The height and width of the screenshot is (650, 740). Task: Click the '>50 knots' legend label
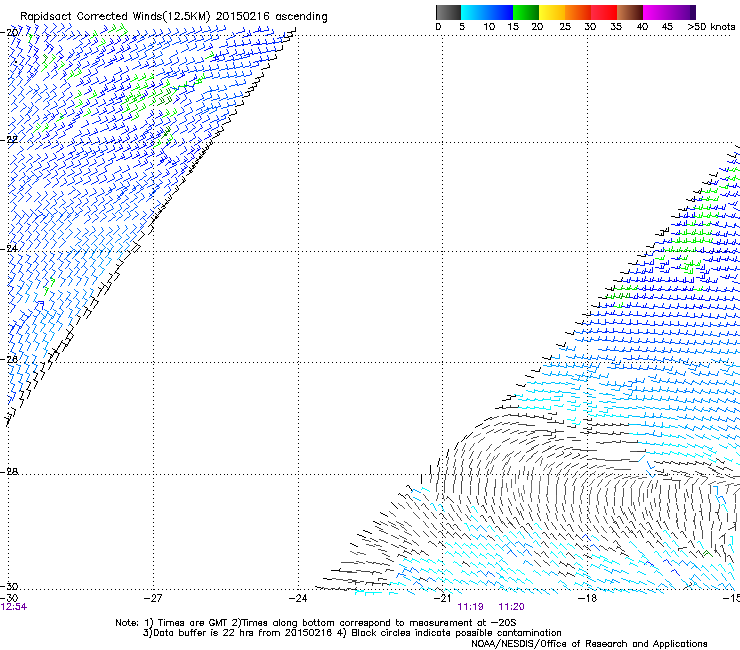711,27
